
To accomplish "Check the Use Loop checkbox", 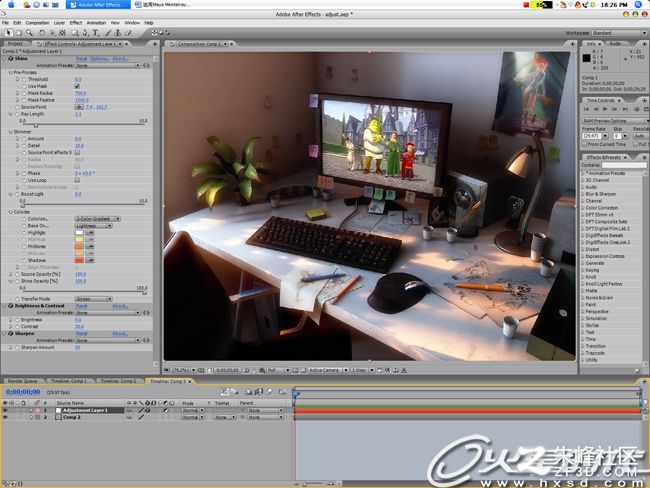I will 77,180.
